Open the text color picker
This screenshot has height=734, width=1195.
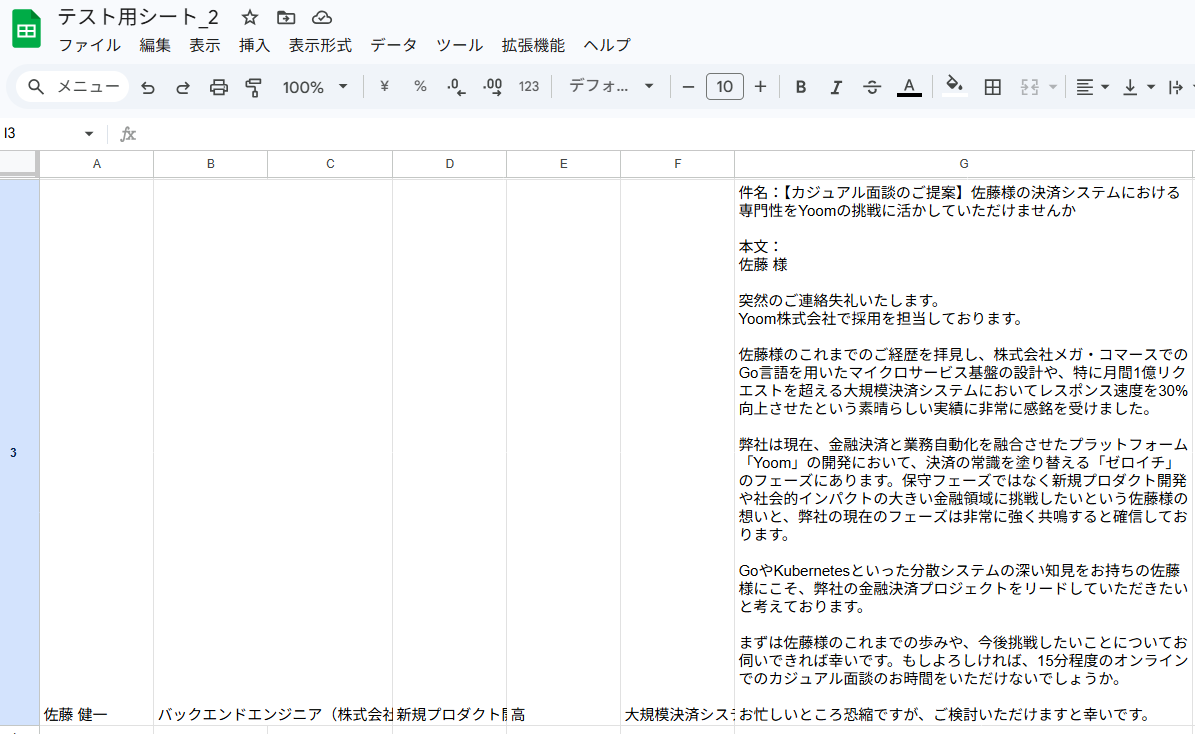pyautogui.click(x=908, y=87)
